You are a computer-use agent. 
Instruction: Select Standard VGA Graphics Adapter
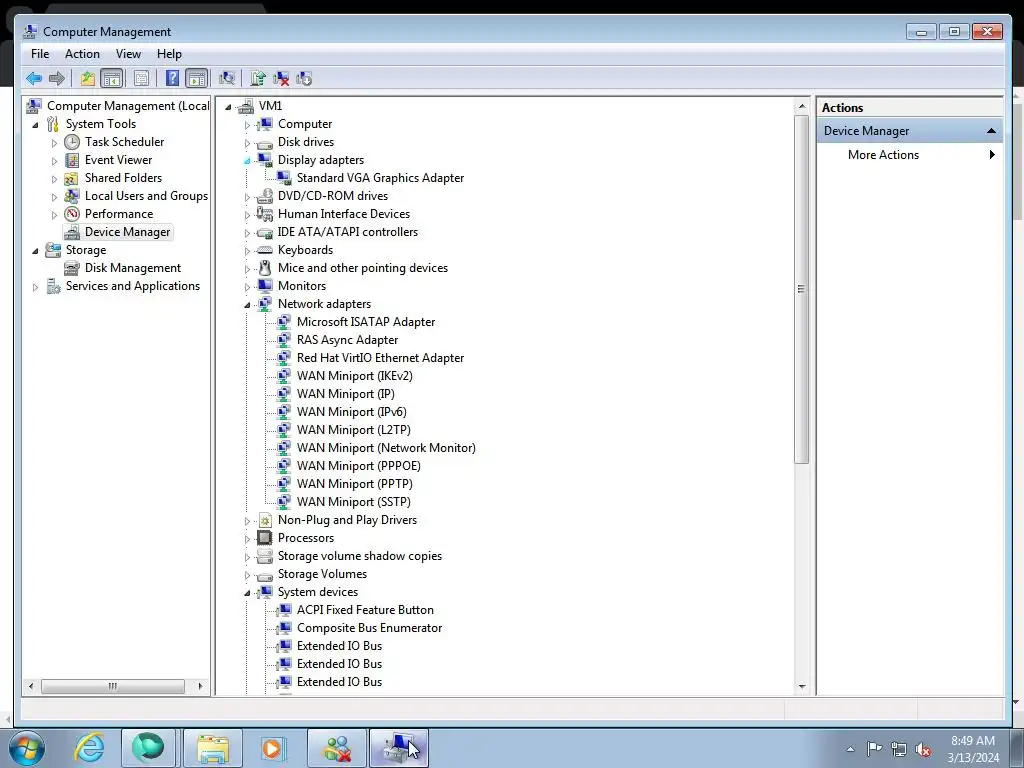pyautogui.click(x=380, y=178)
